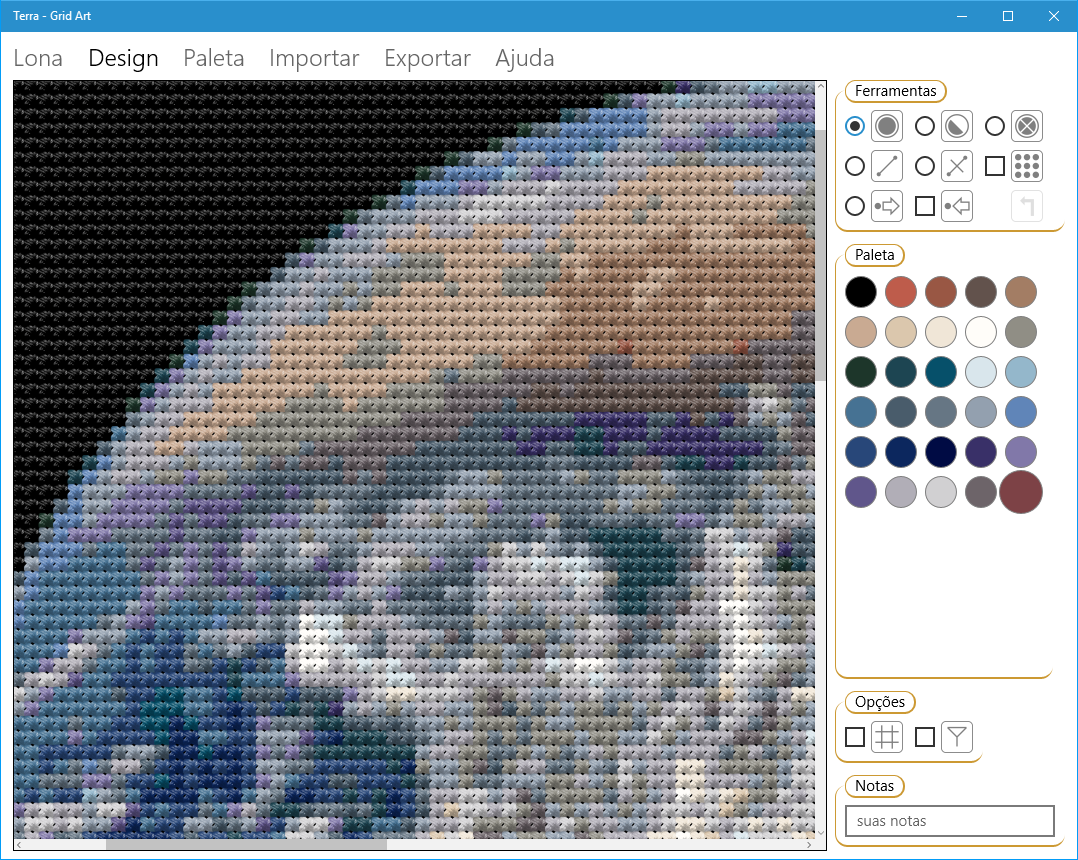Click the funnel filter icon in Opções
Screen dimensions: 1078x860
point(957,737)
